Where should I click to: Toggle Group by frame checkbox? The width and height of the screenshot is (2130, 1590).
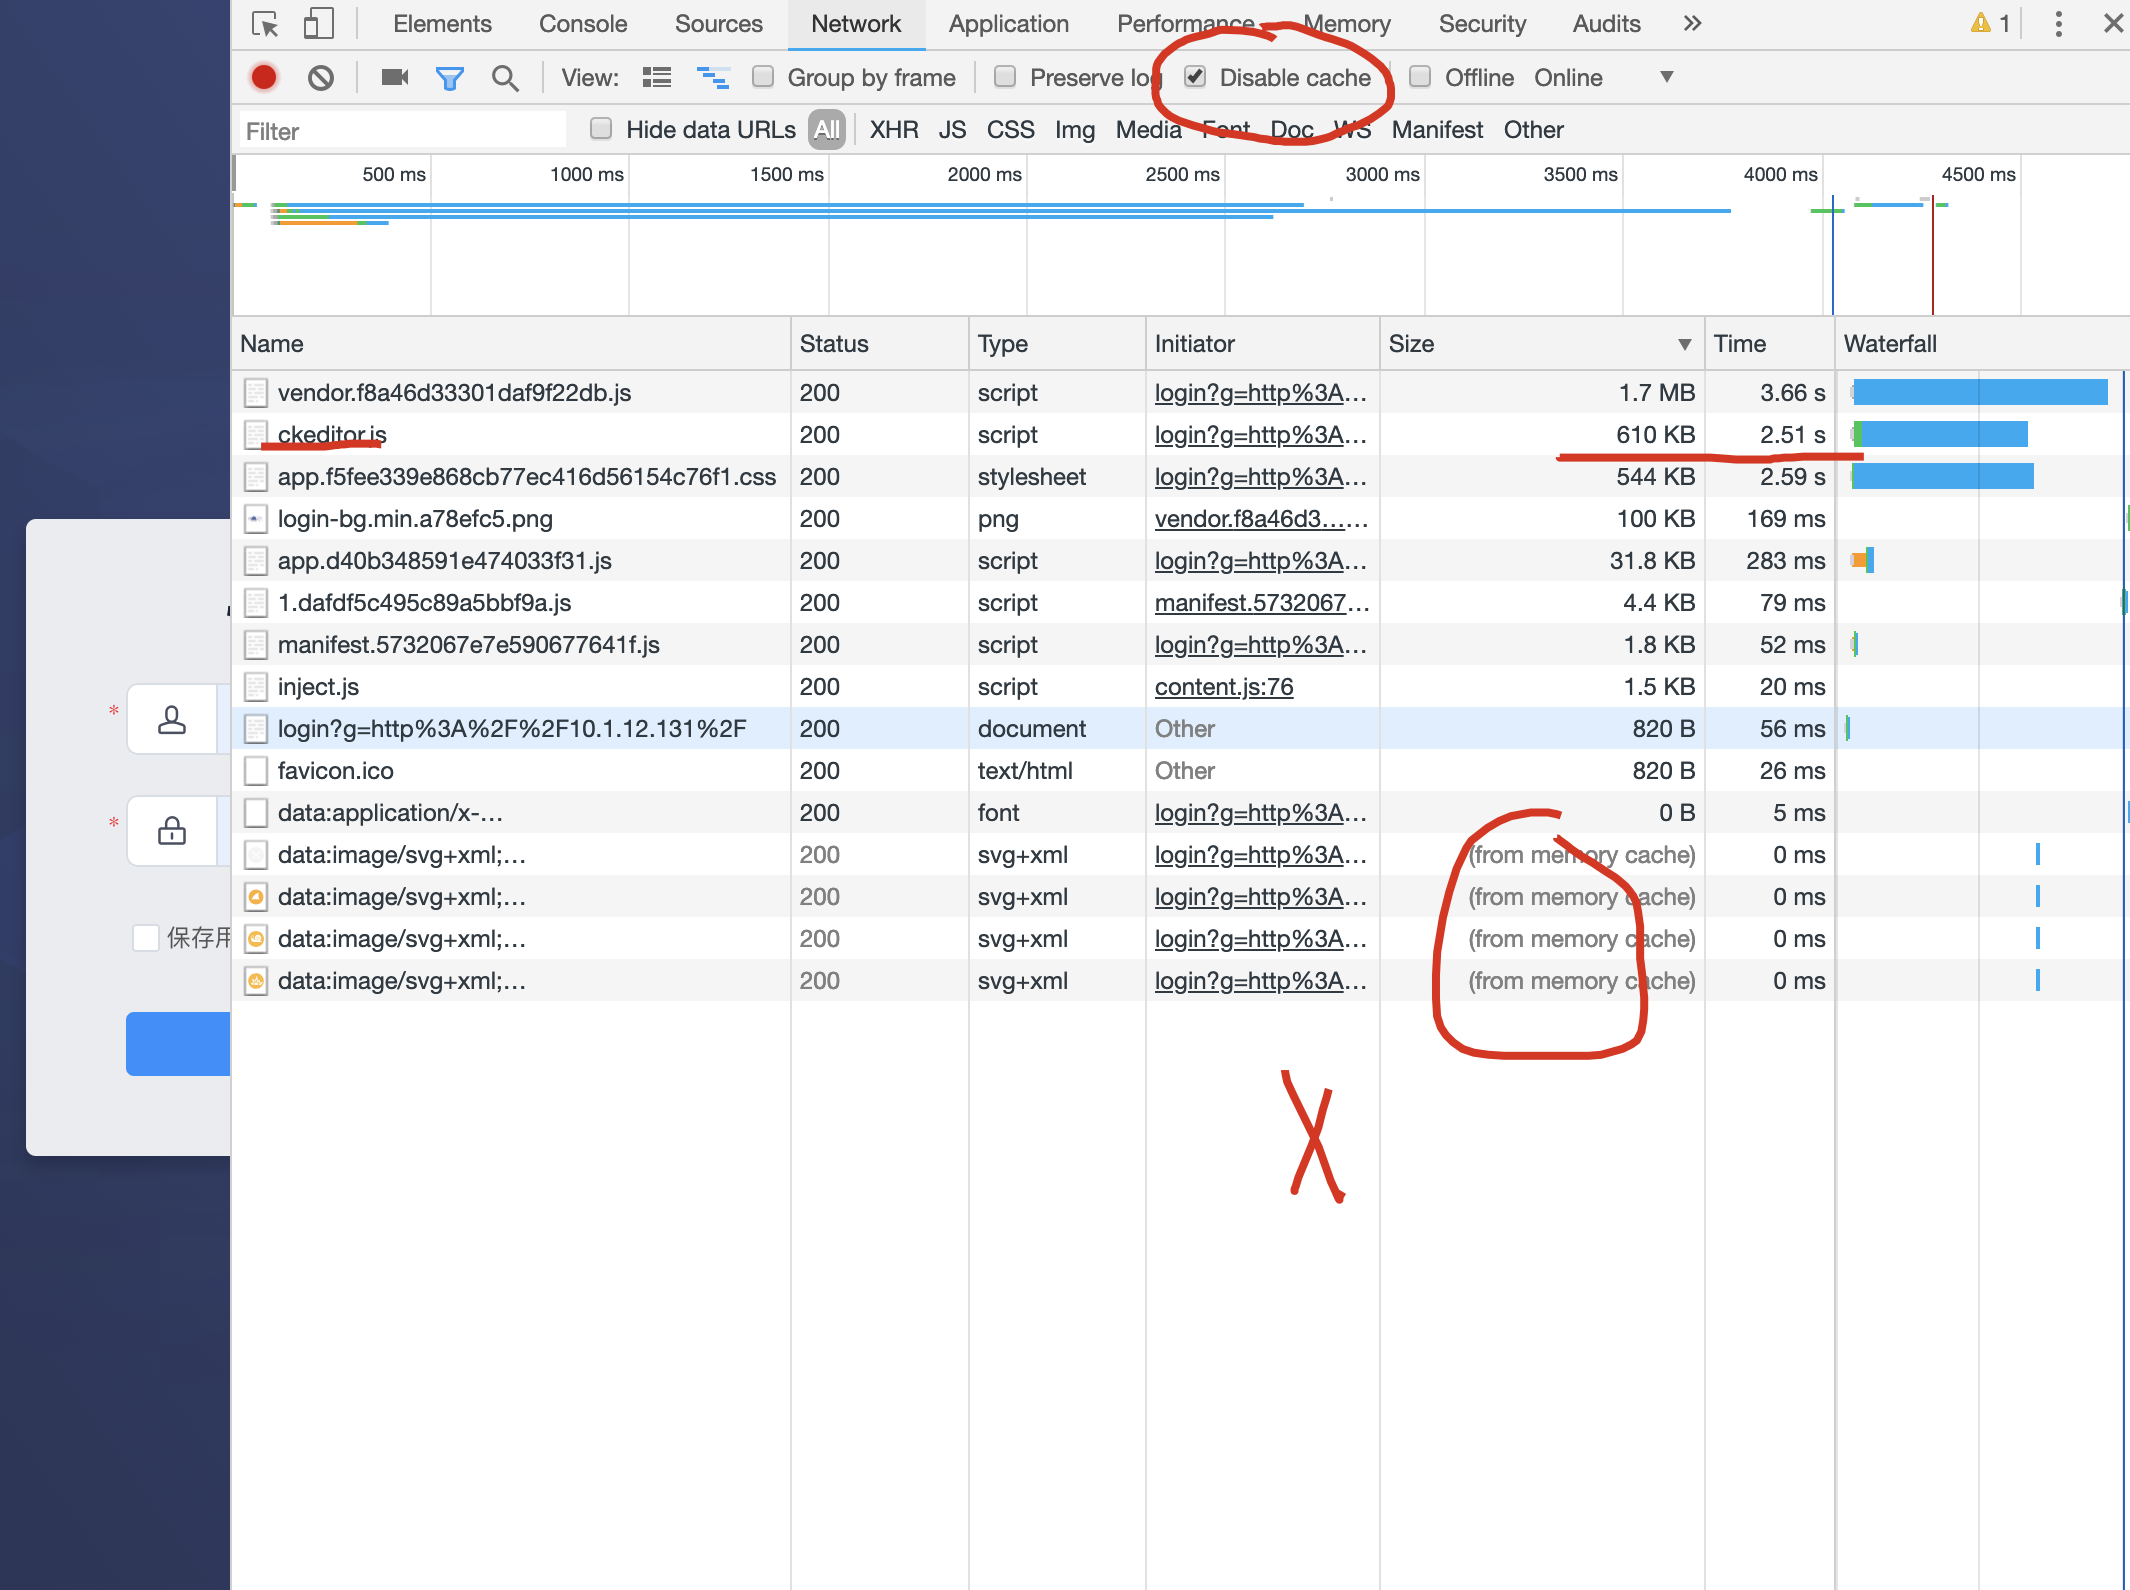point(763,77)
